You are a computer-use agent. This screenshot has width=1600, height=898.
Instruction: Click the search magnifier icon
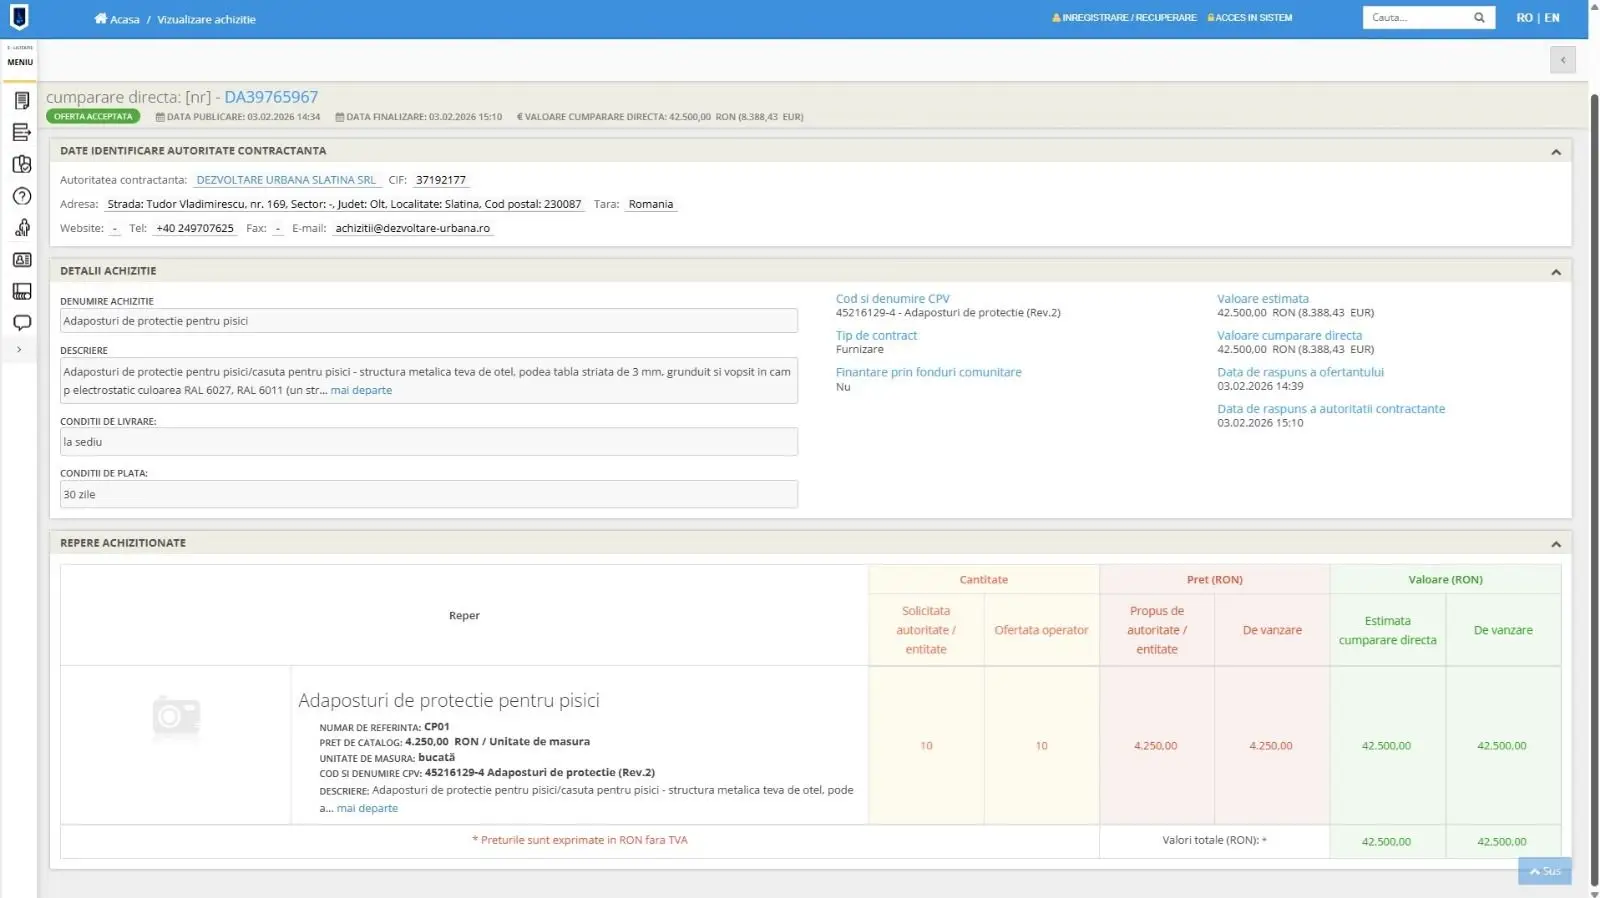pyautogui.click(x=1479, y=18)
